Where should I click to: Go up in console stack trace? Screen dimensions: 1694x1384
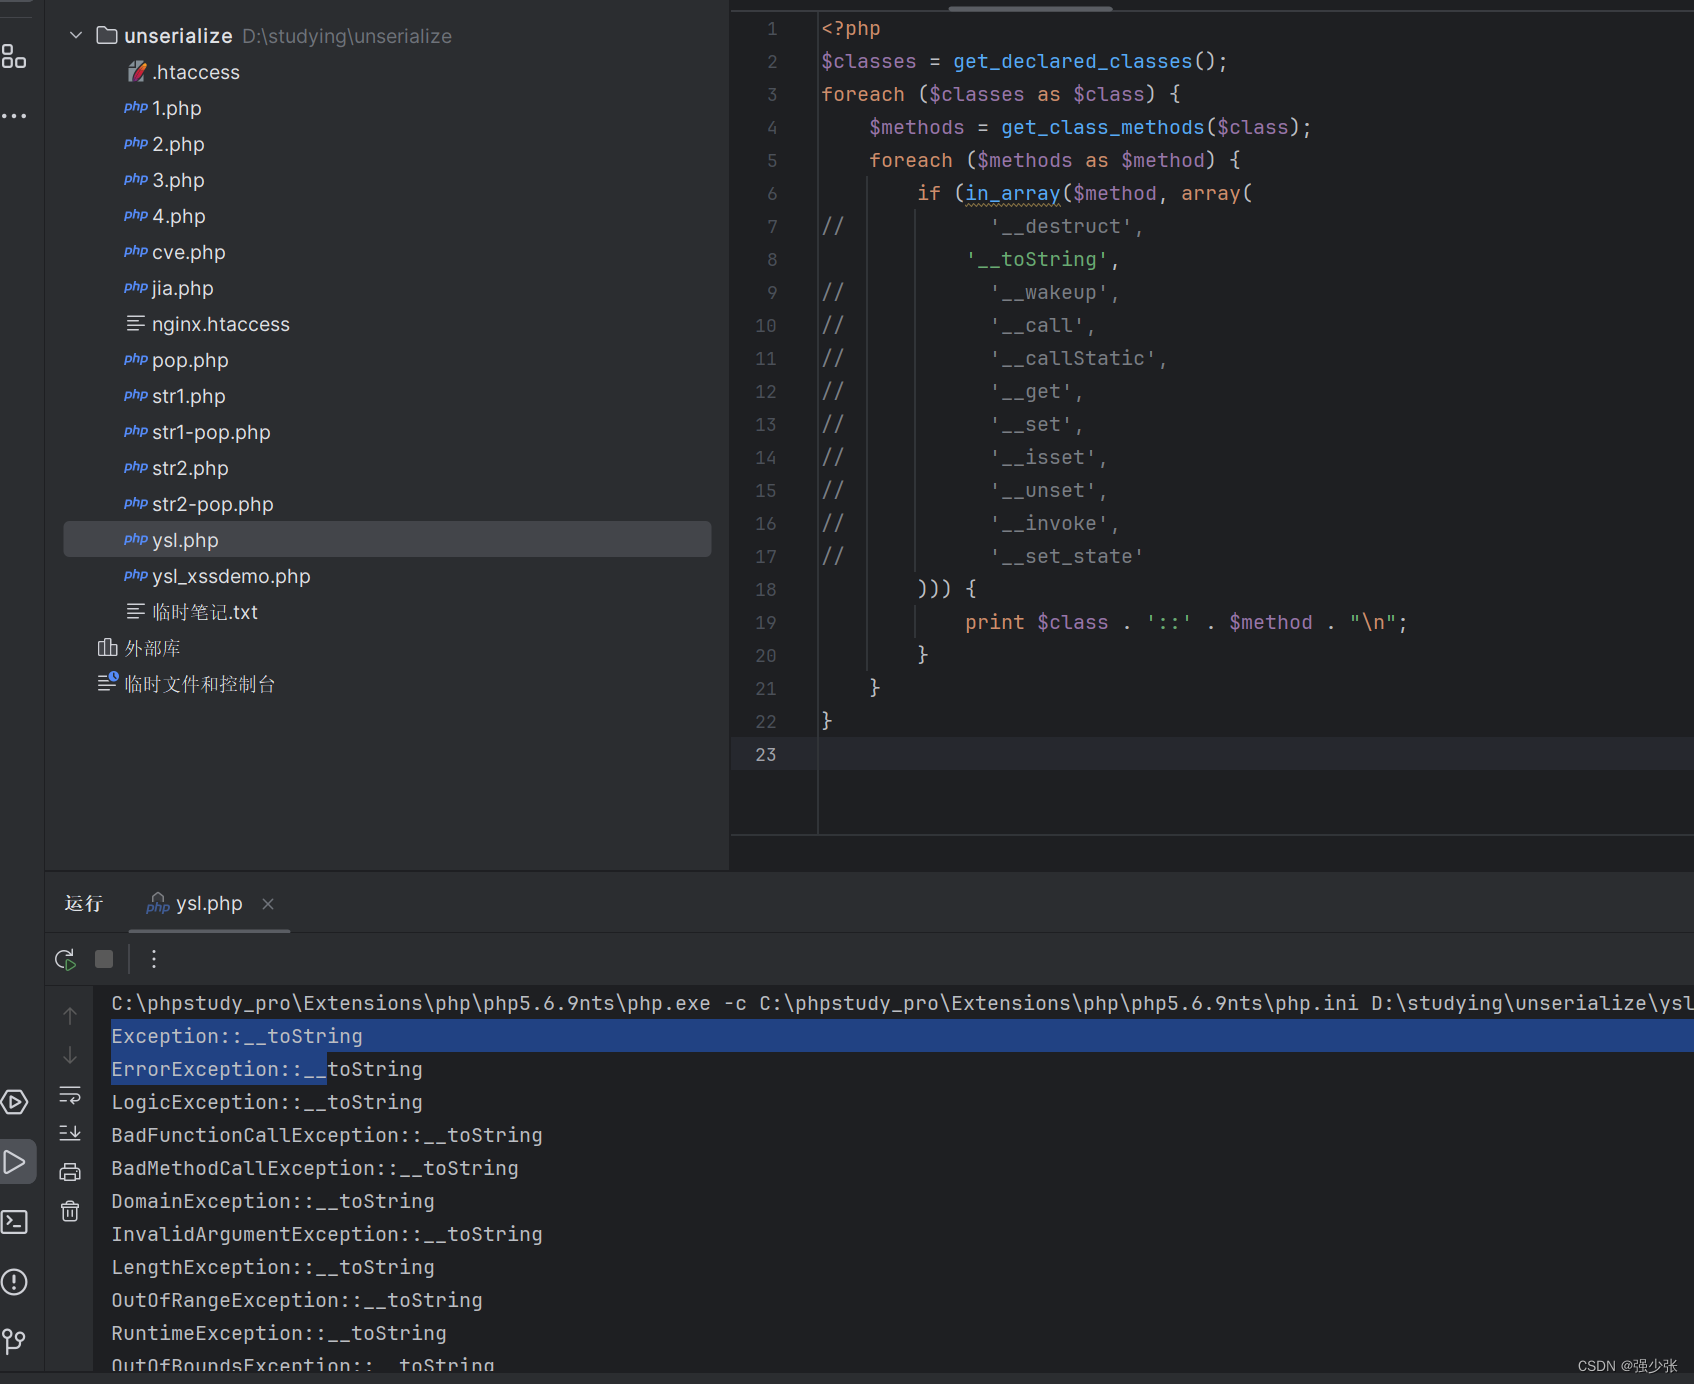(70, 1016)
